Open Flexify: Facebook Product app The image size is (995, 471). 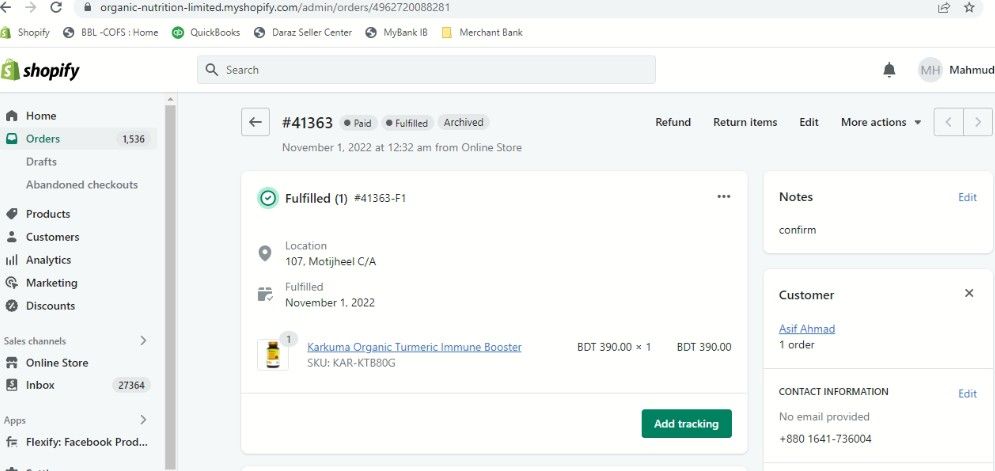click(x=86, y=442)
